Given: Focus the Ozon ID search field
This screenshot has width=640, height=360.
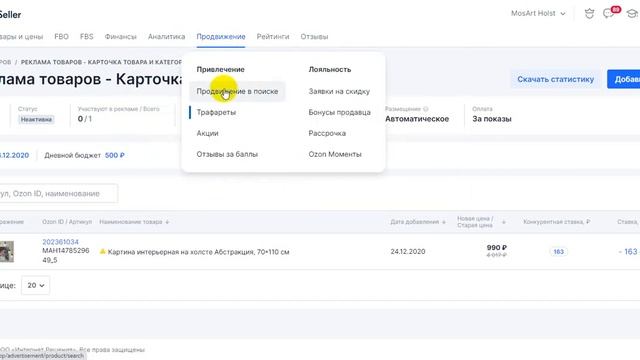Looking at the screenshot, I should (59, 193).
